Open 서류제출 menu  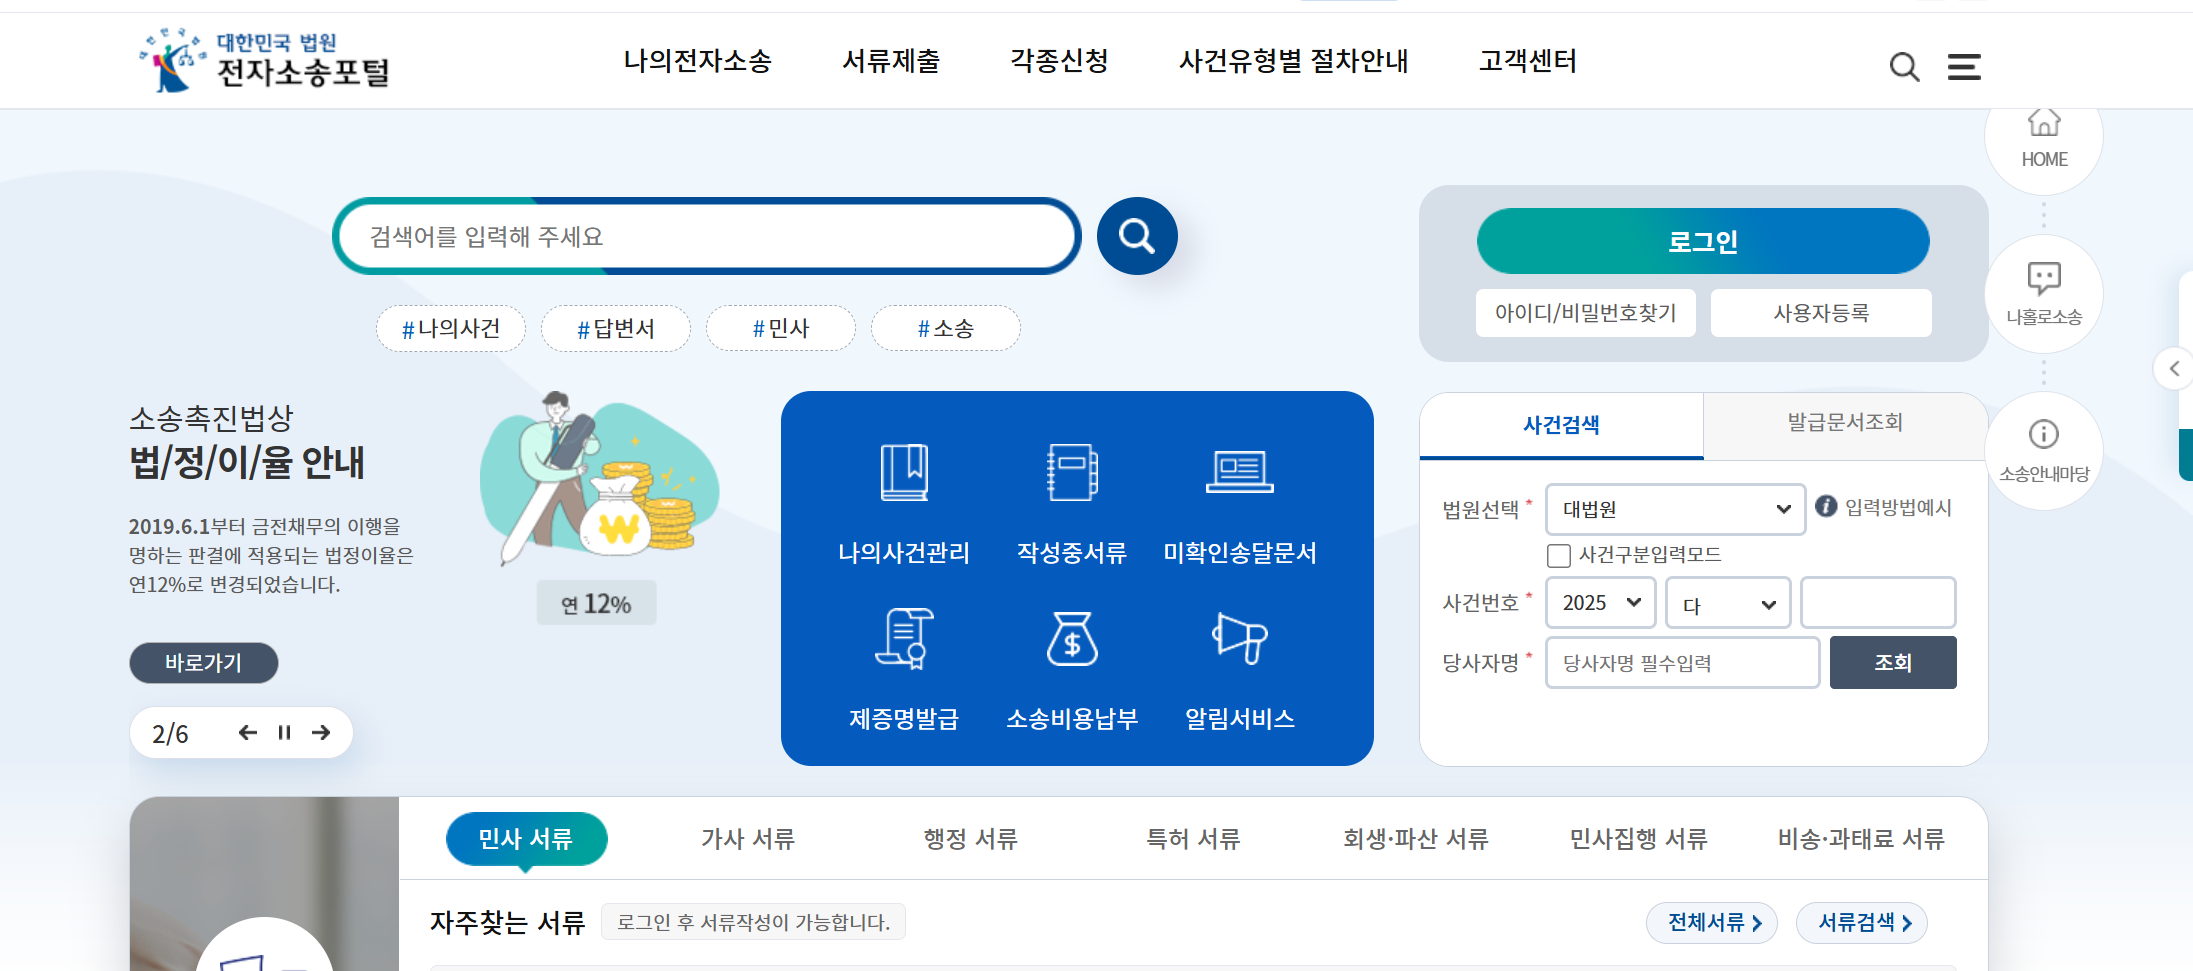pyautogui.click(x=891, y=61)
